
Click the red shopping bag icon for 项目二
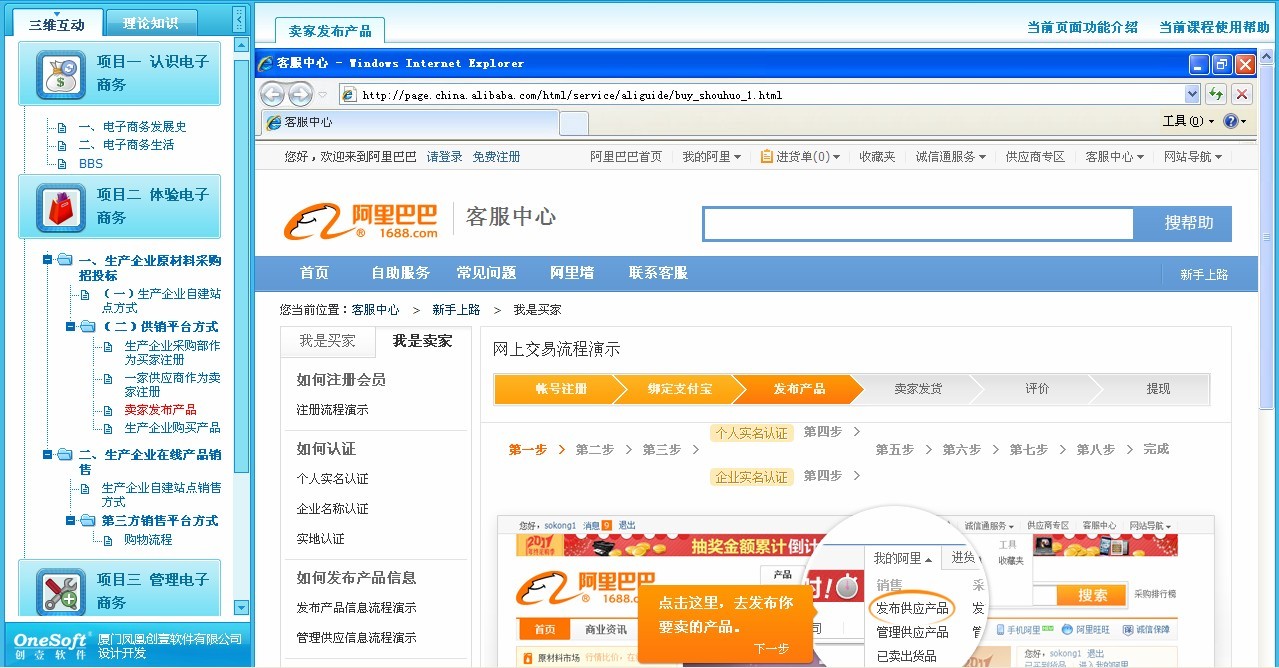[x=60, y=207]
